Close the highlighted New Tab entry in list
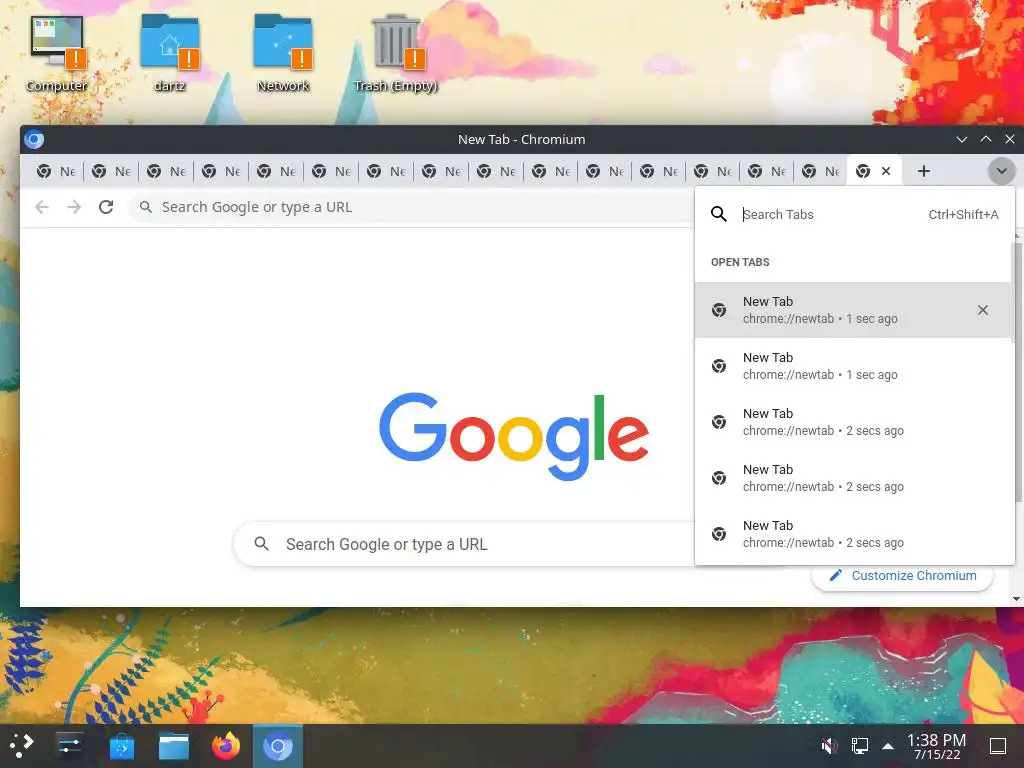The width and height of the screenshot is (1024, 768). click(x=983, y=310)
